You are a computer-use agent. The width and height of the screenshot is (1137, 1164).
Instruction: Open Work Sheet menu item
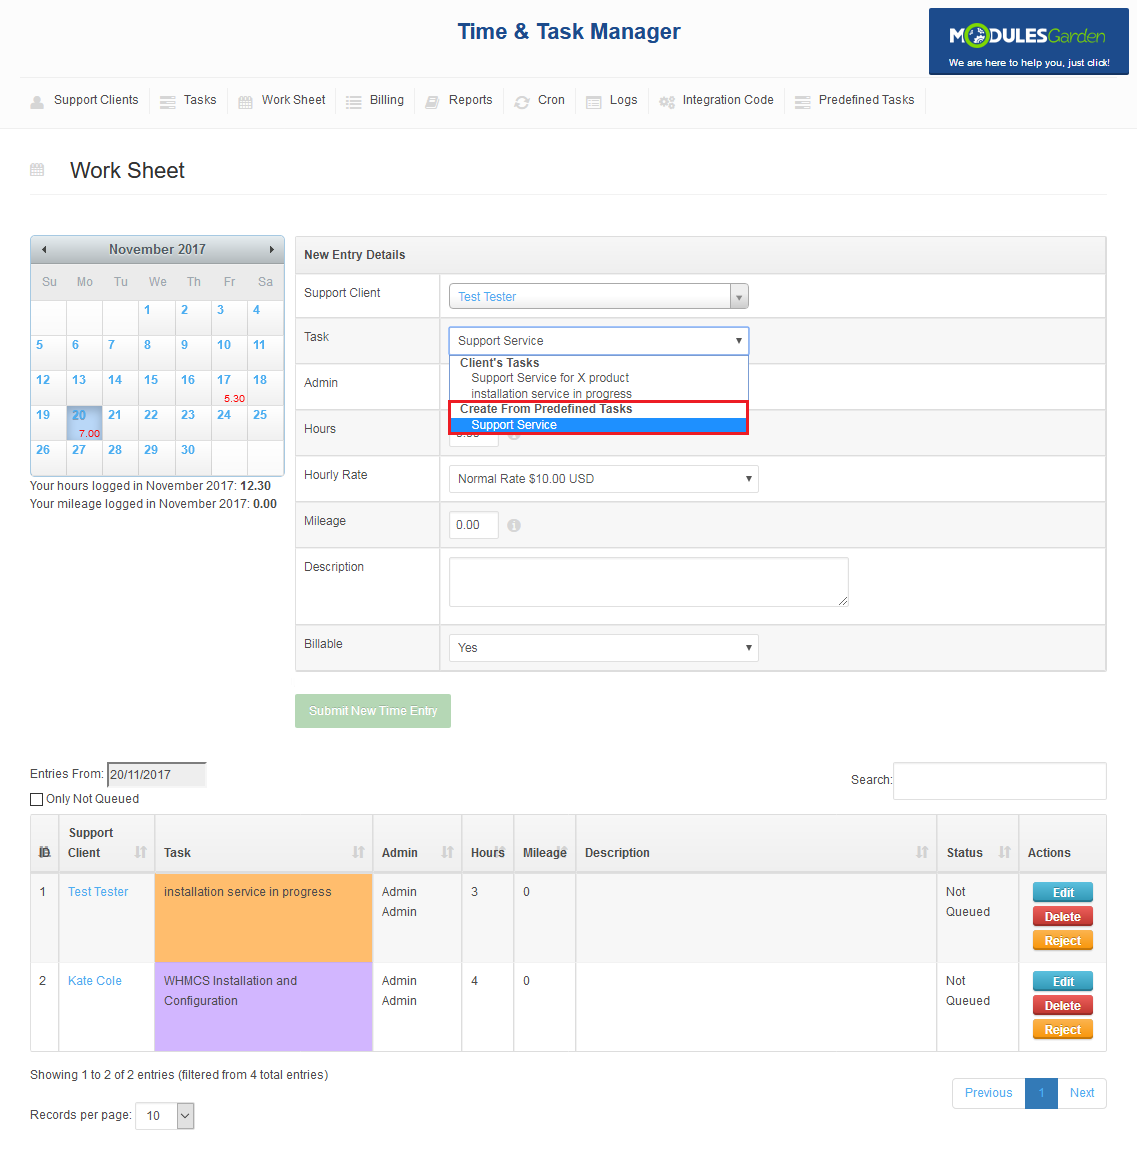[x=293, y=100]
